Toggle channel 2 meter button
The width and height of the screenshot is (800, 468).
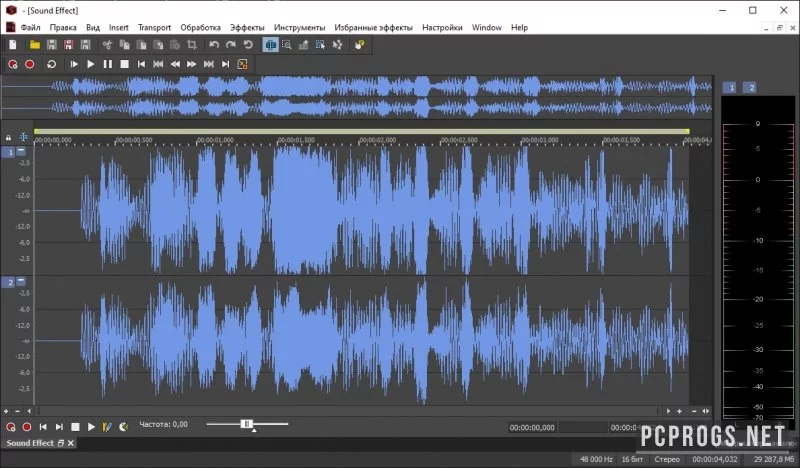click(751, 88)
